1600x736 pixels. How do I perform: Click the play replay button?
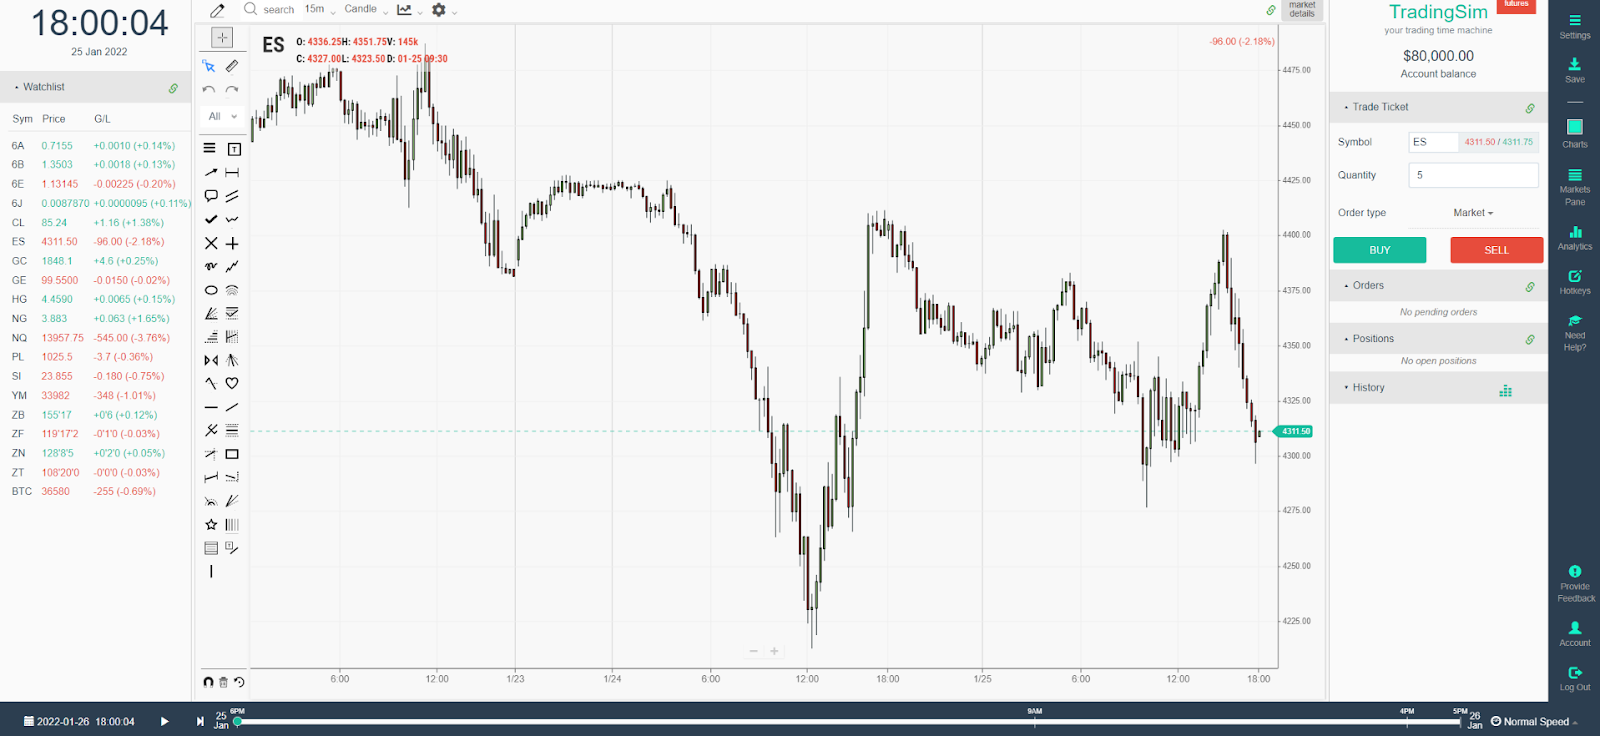[165, 722]
